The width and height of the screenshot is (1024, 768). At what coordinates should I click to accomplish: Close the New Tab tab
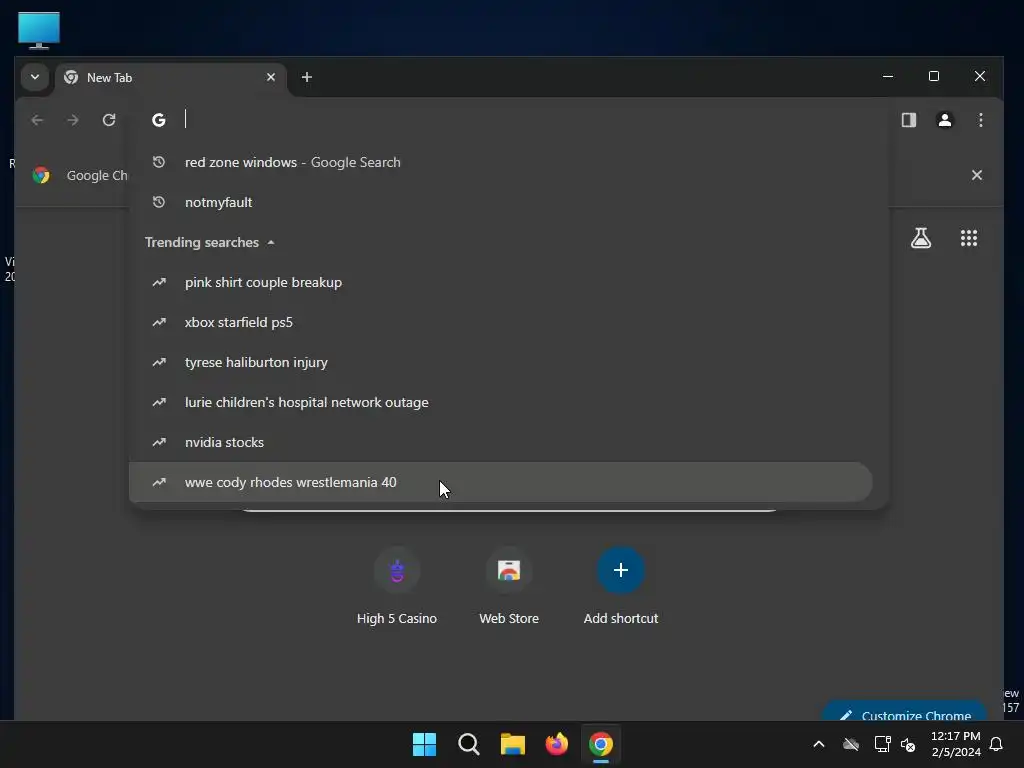click(271, 77)
